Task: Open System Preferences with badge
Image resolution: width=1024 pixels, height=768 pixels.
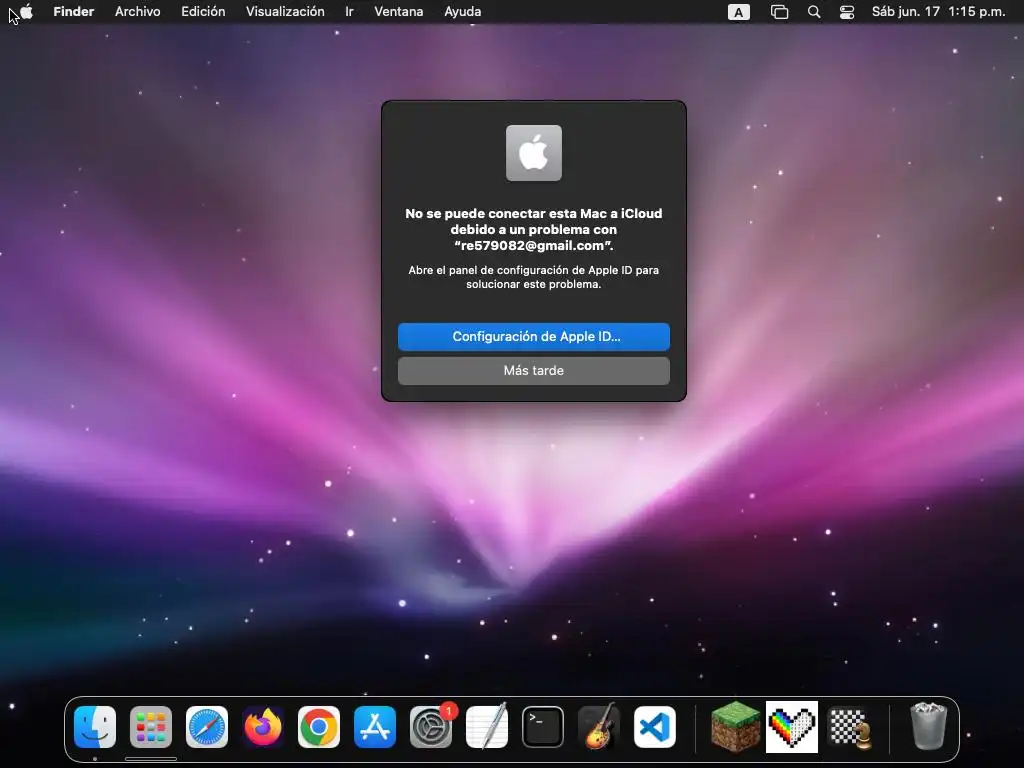Action: (431, 726)
